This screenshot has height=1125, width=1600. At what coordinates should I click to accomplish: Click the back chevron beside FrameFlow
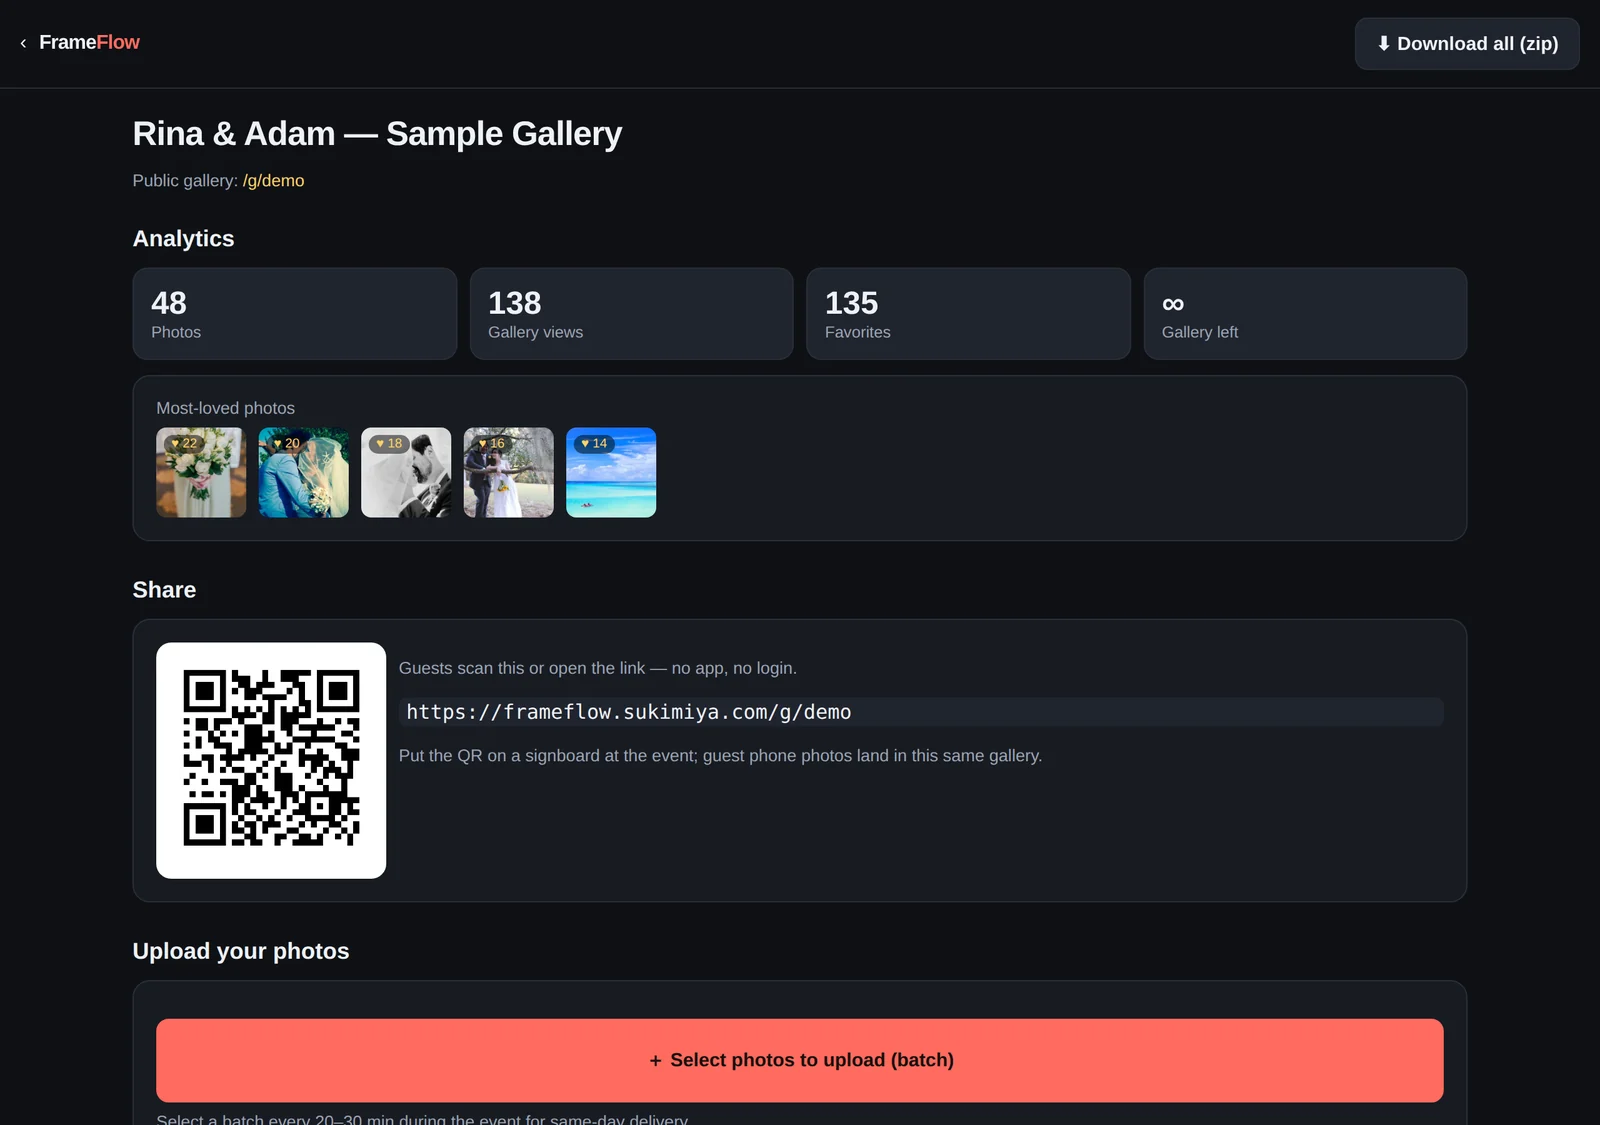click(x=23, y=43)
